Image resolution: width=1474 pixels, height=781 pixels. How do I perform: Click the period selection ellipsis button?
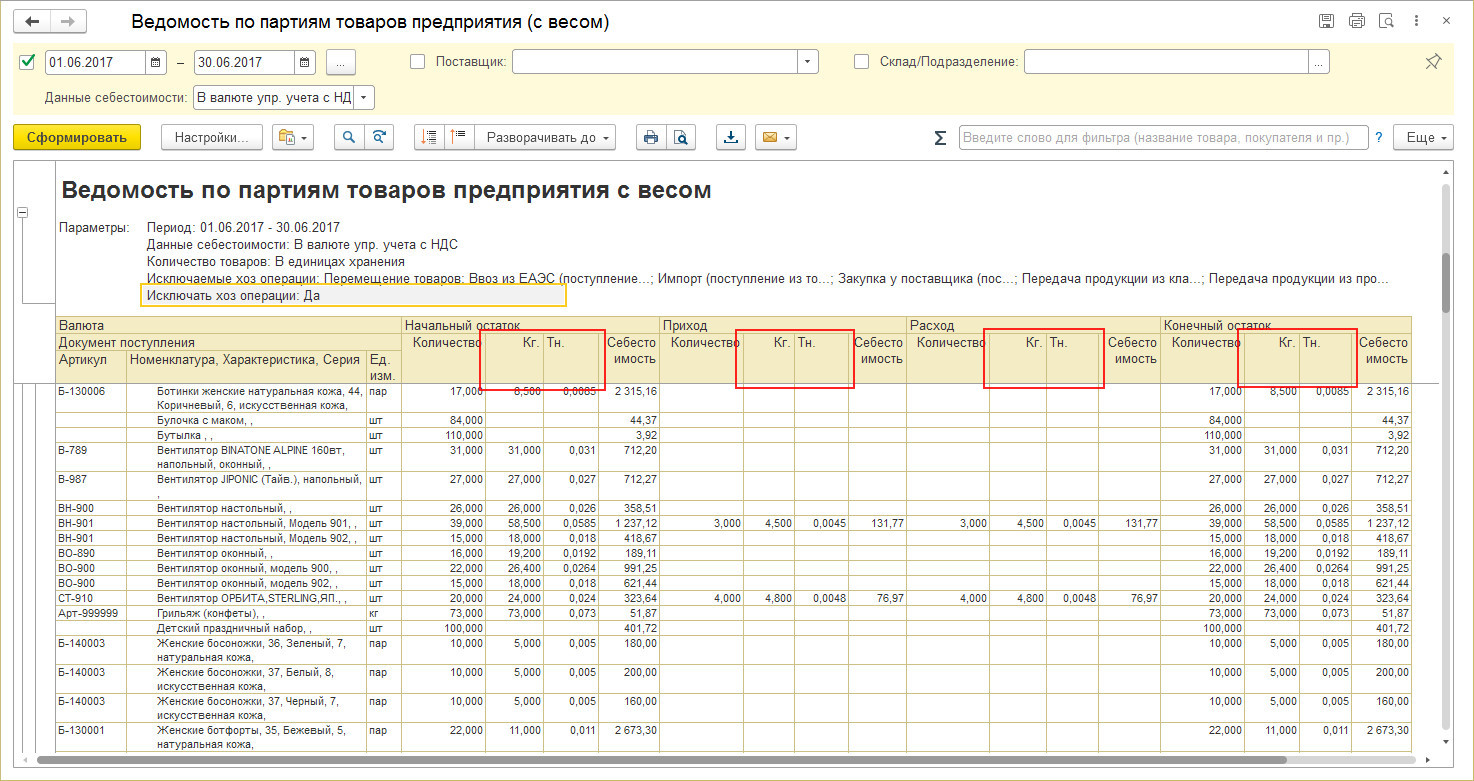(x=341, y=62)
